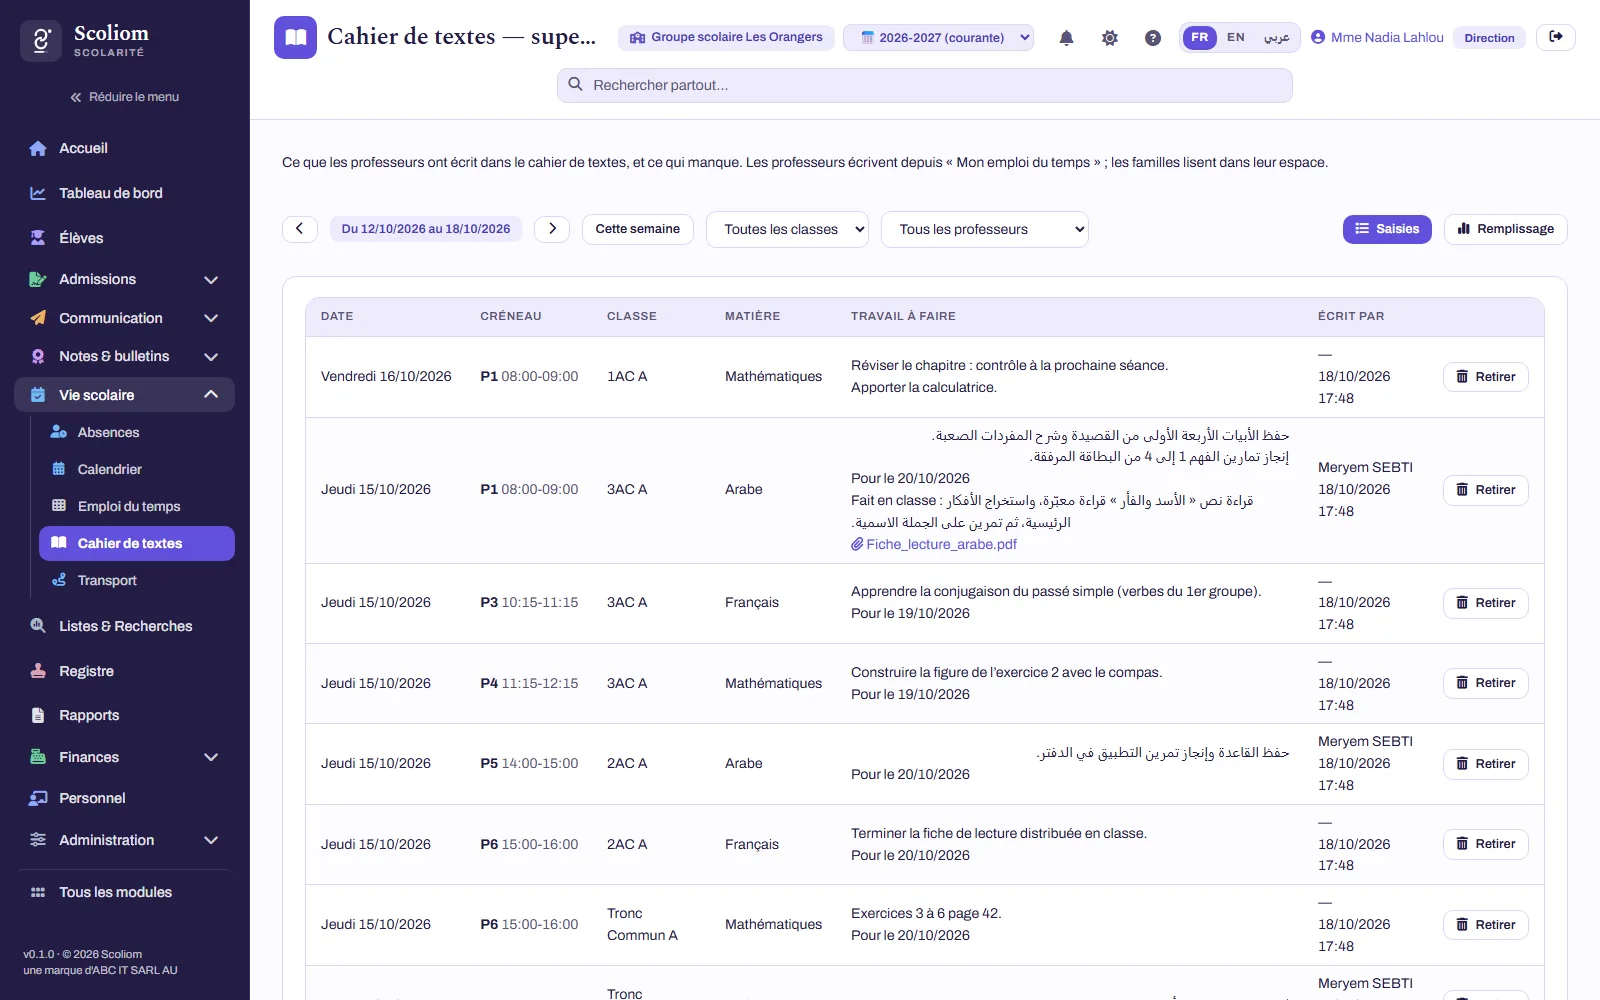Select the Remplissage view

click(x=1505, y=229)
